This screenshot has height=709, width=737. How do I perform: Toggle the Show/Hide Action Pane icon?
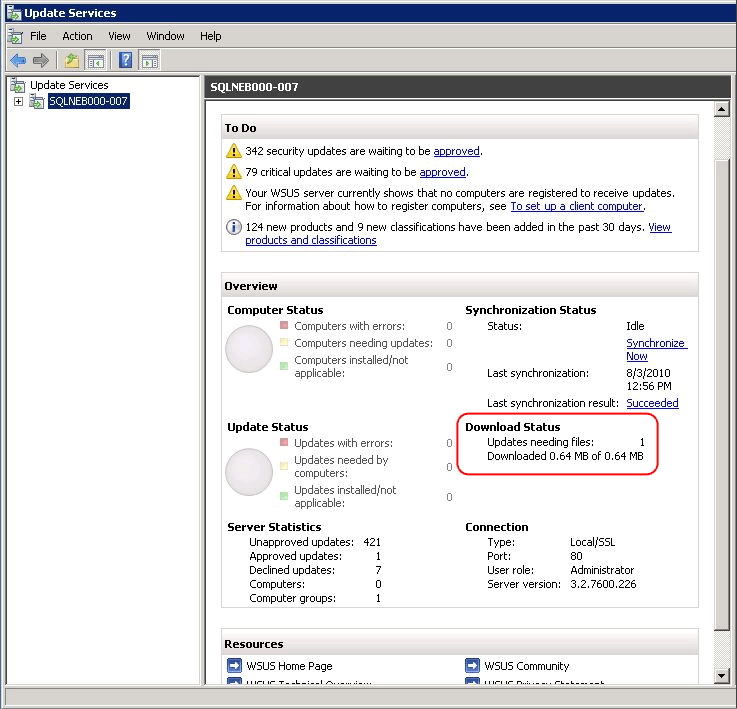point(150,61)
